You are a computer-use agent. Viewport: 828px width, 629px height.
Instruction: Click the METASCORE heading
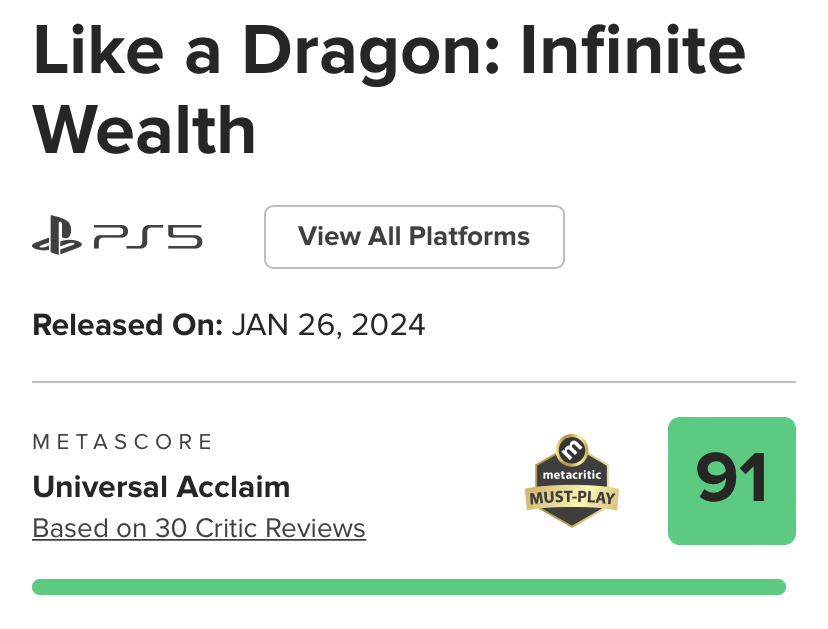123,441
